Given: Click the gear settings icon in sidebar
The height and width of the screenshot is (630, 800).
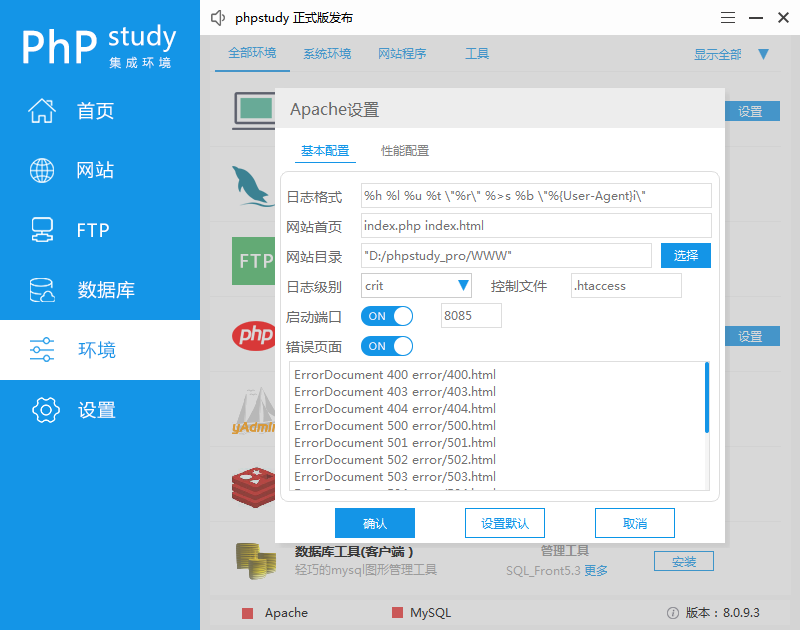Looking at the screenshot, I should tap(46, 410).
